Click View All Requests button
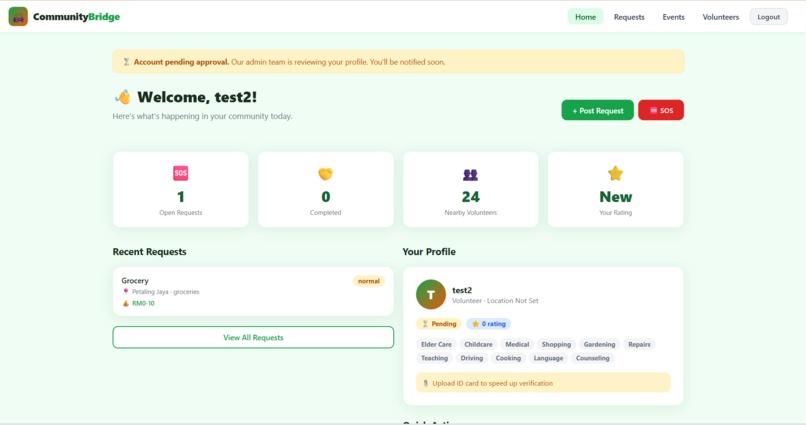 [x=253, y=337]
